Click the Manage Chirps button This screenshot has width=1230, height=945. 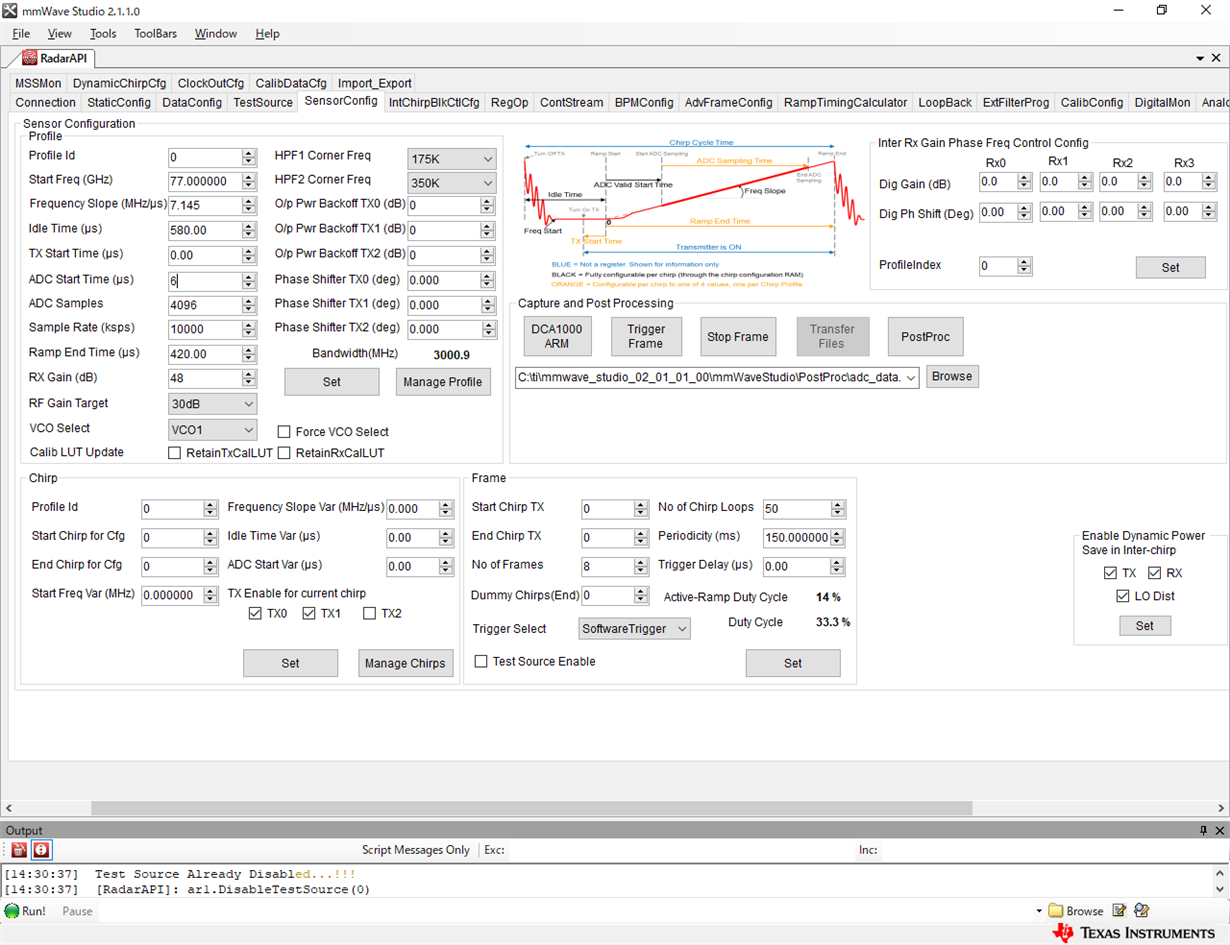click(405, 663)
